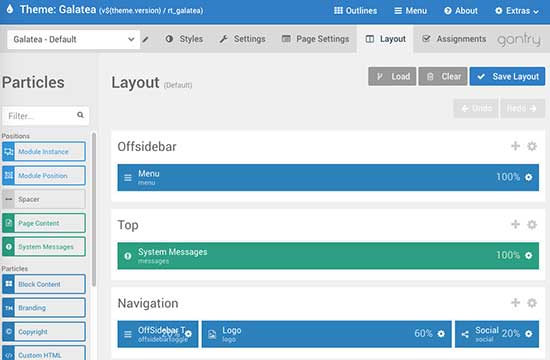The height and width of the screenshot is (360, 550).
Task: Select the Spacer particle
Action: [x=44, y=199]
